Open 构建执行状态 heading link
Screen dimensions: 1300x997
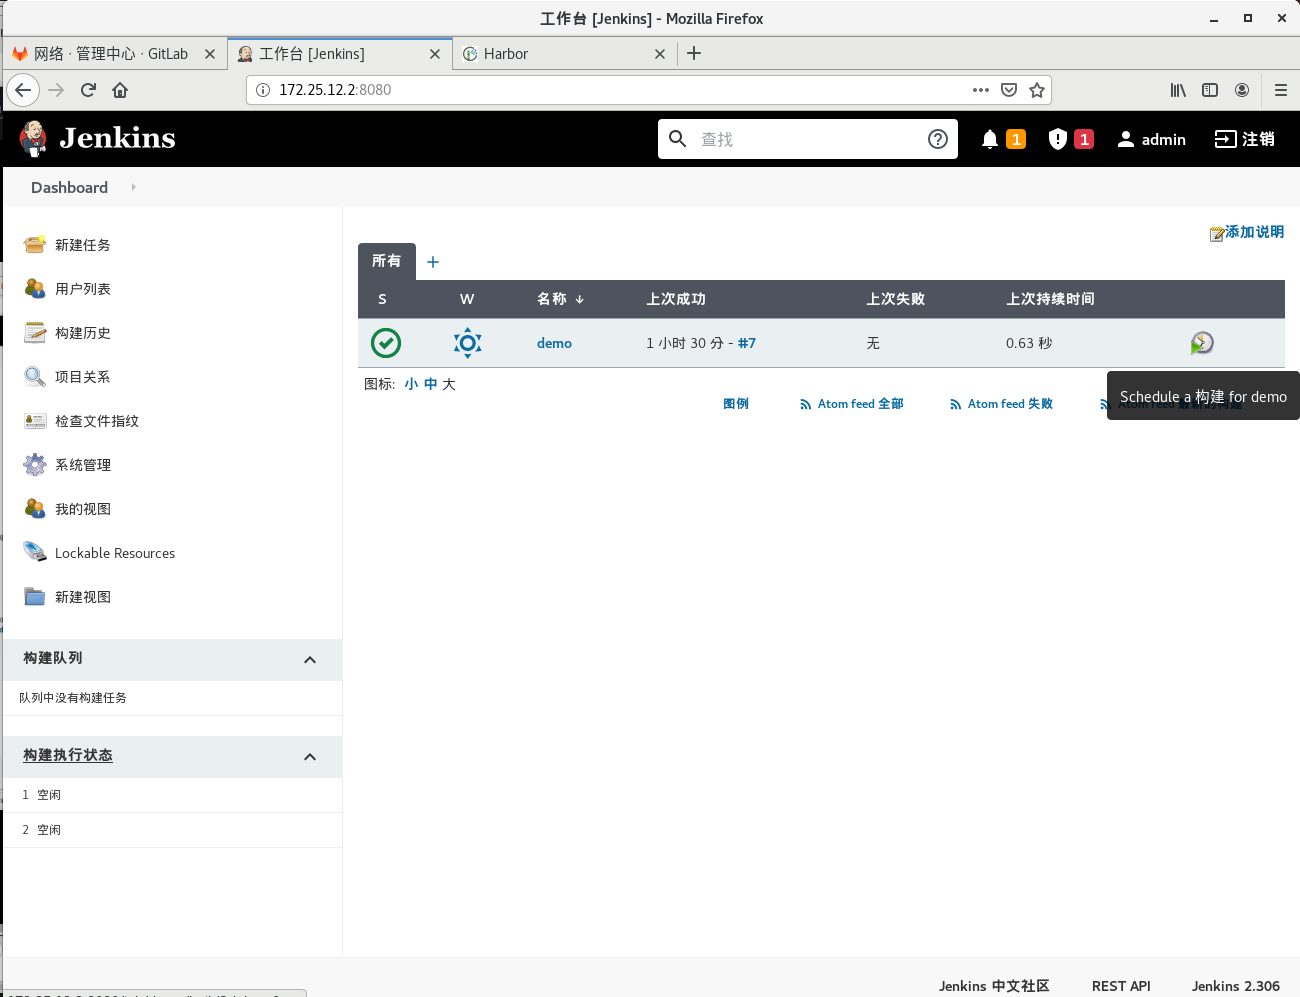[68, 755]
